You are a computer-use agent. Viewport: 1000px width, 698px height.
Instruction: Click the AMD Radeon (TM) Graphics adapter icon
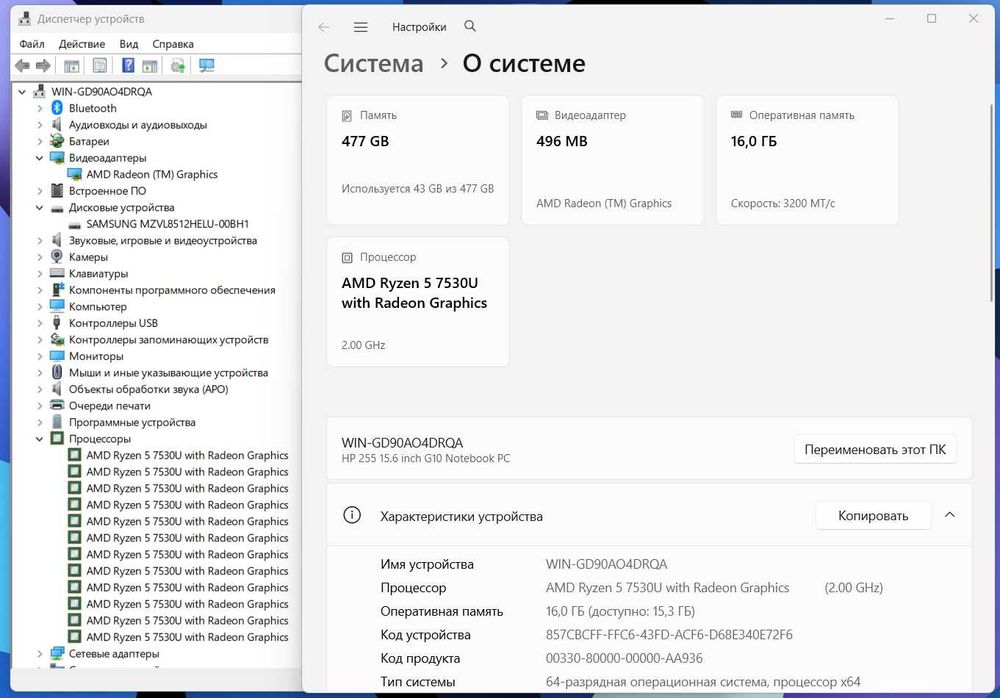[x=75, y=174]
